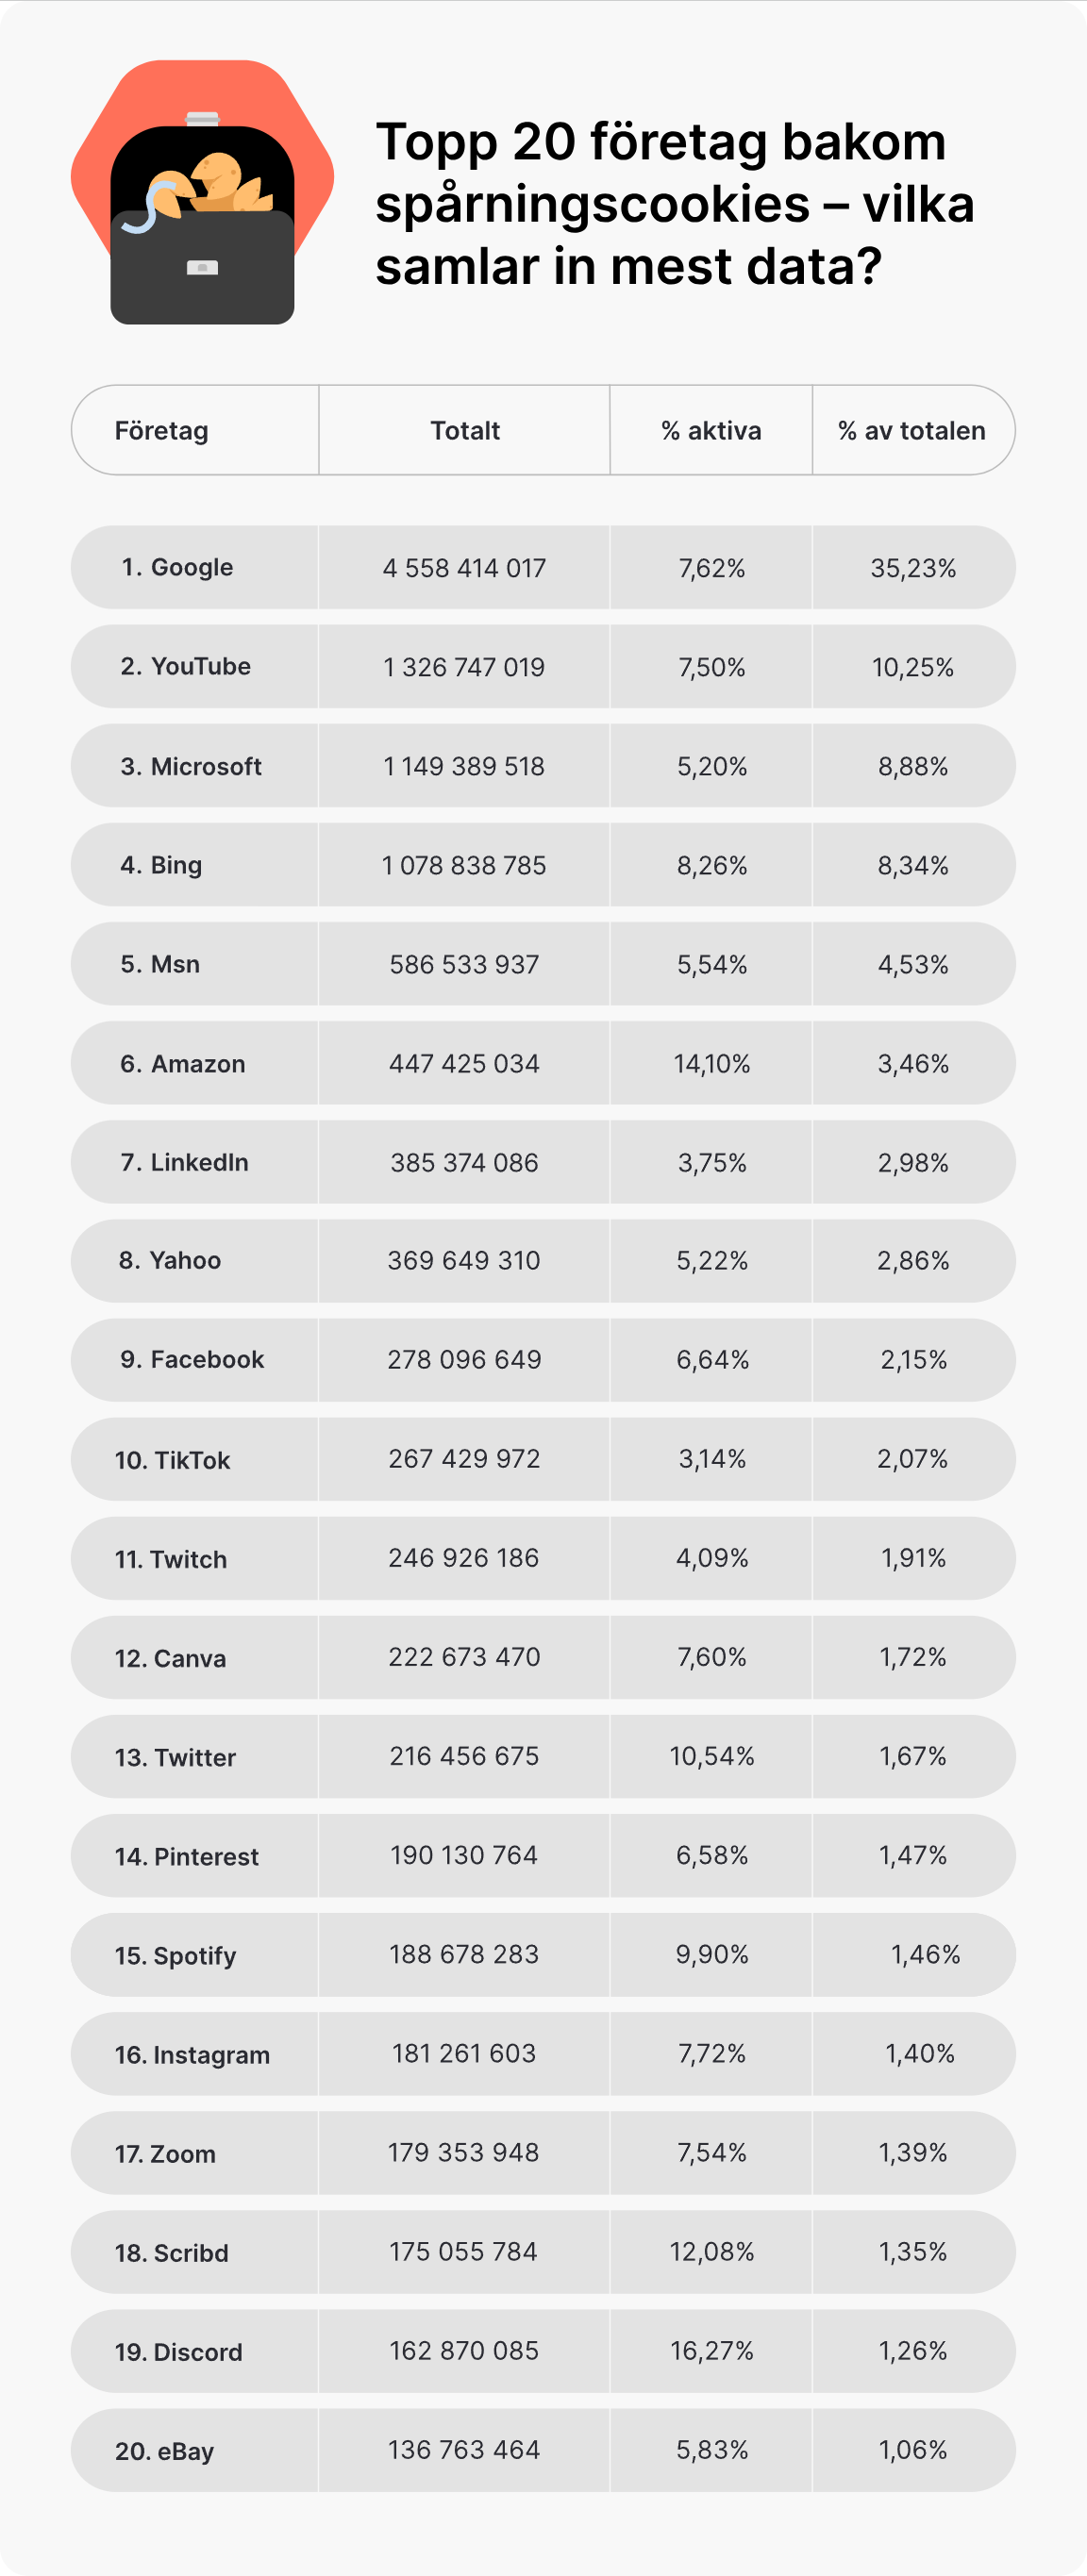
Task: Select the 6. Amazon row label
Action: [x=183, y=1064]
